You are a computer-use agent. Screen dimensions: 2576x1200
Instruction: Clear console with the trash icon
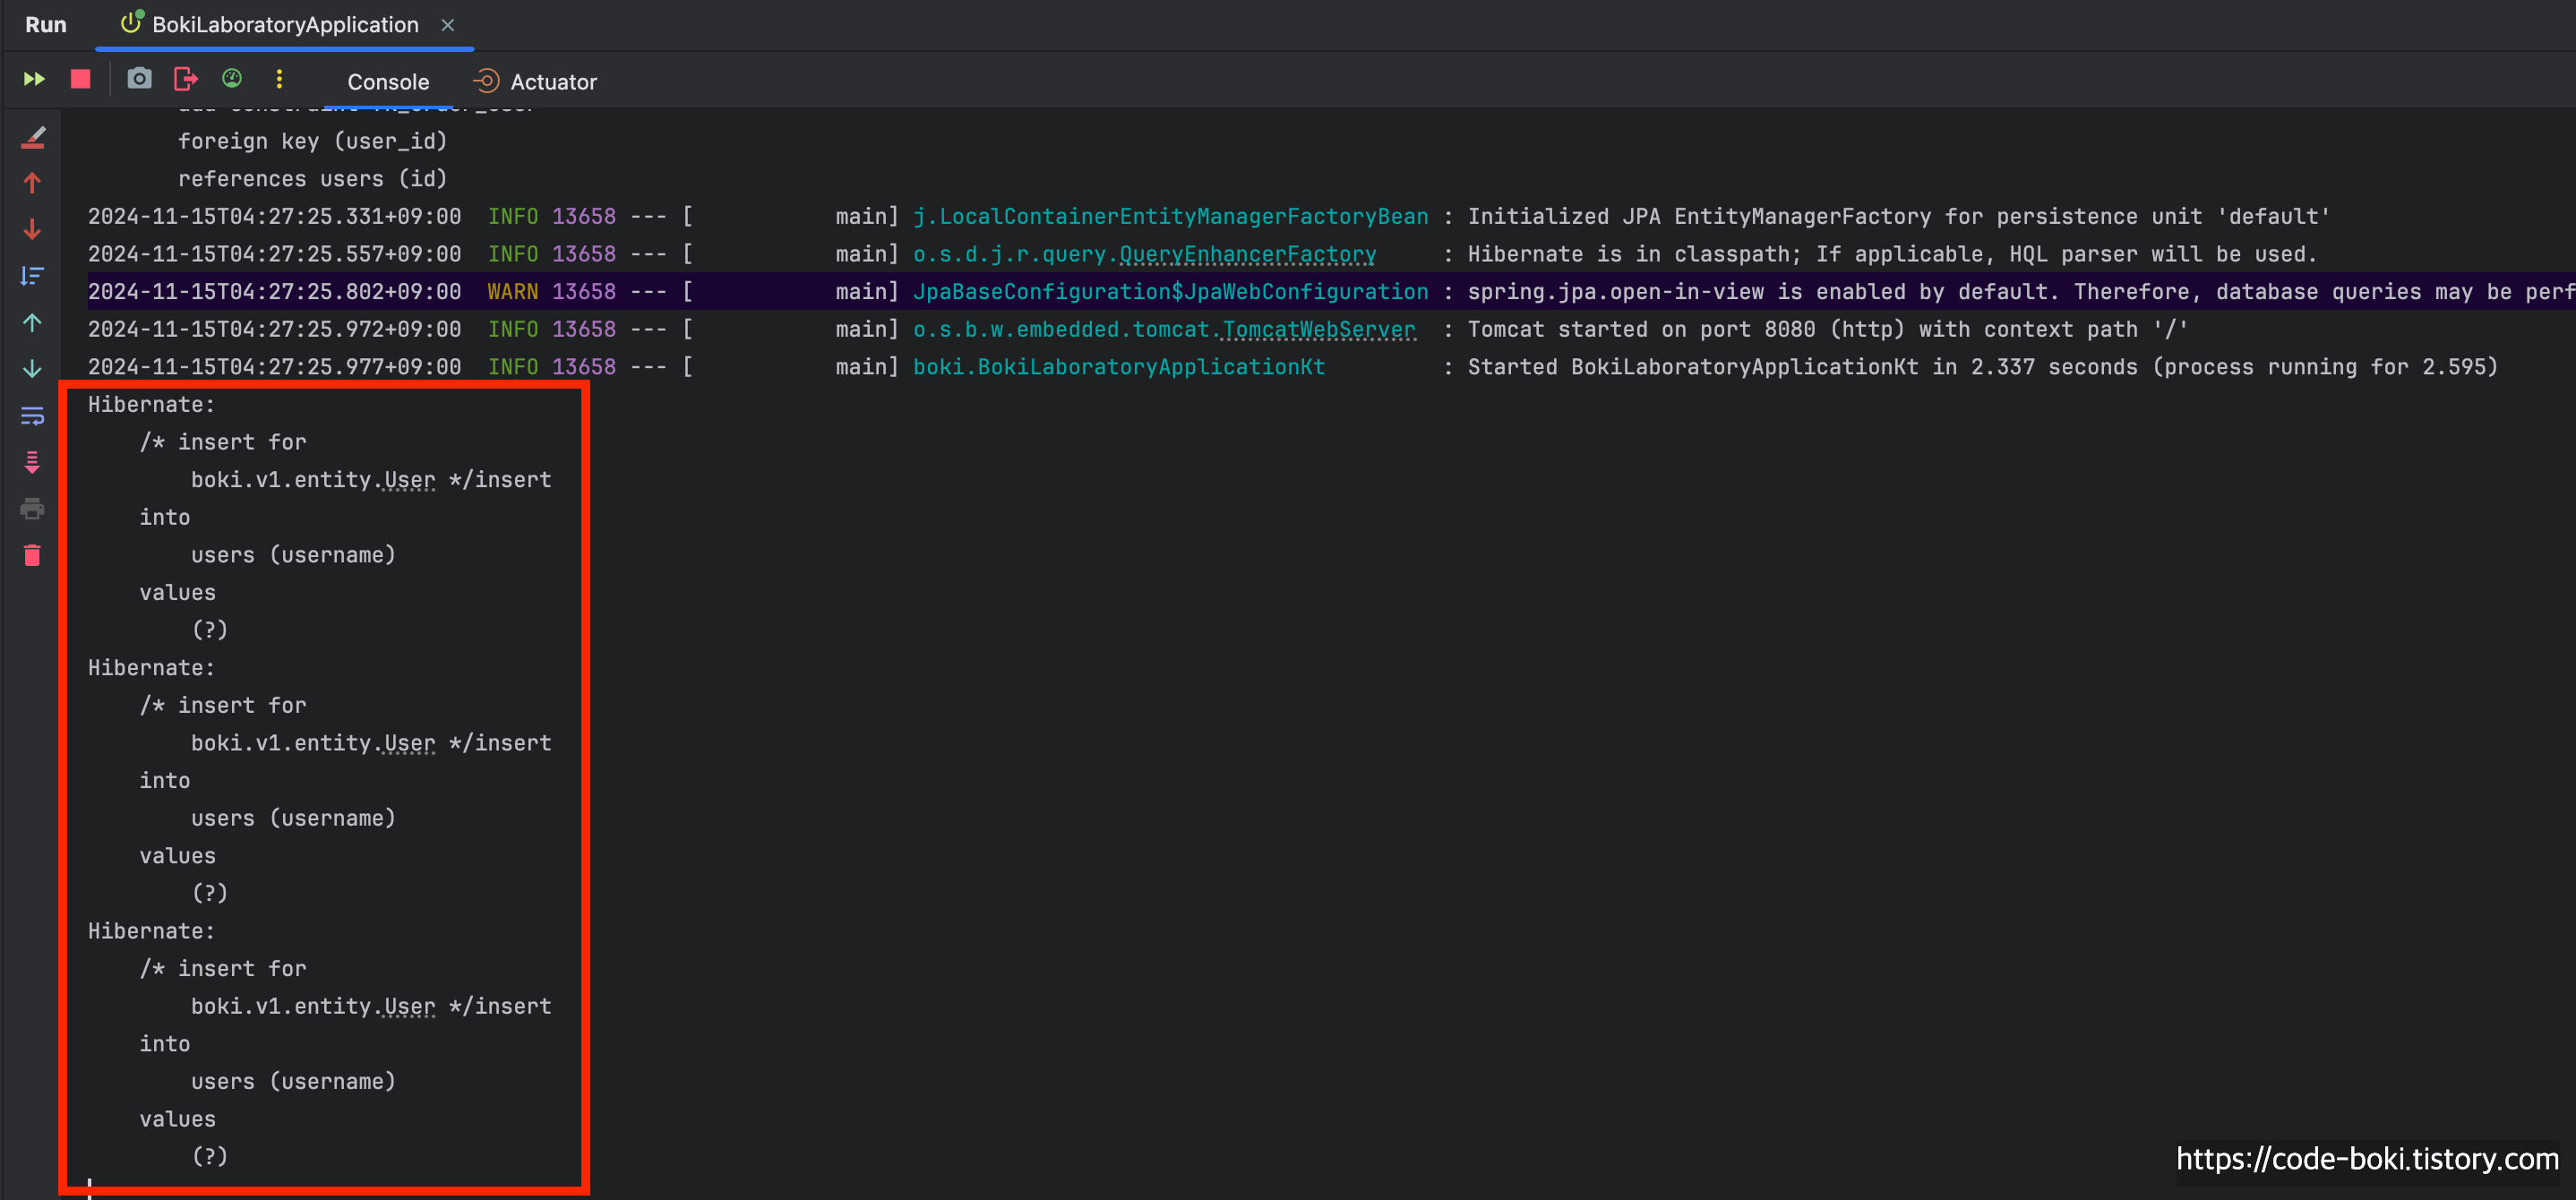(x=32, y=556)
